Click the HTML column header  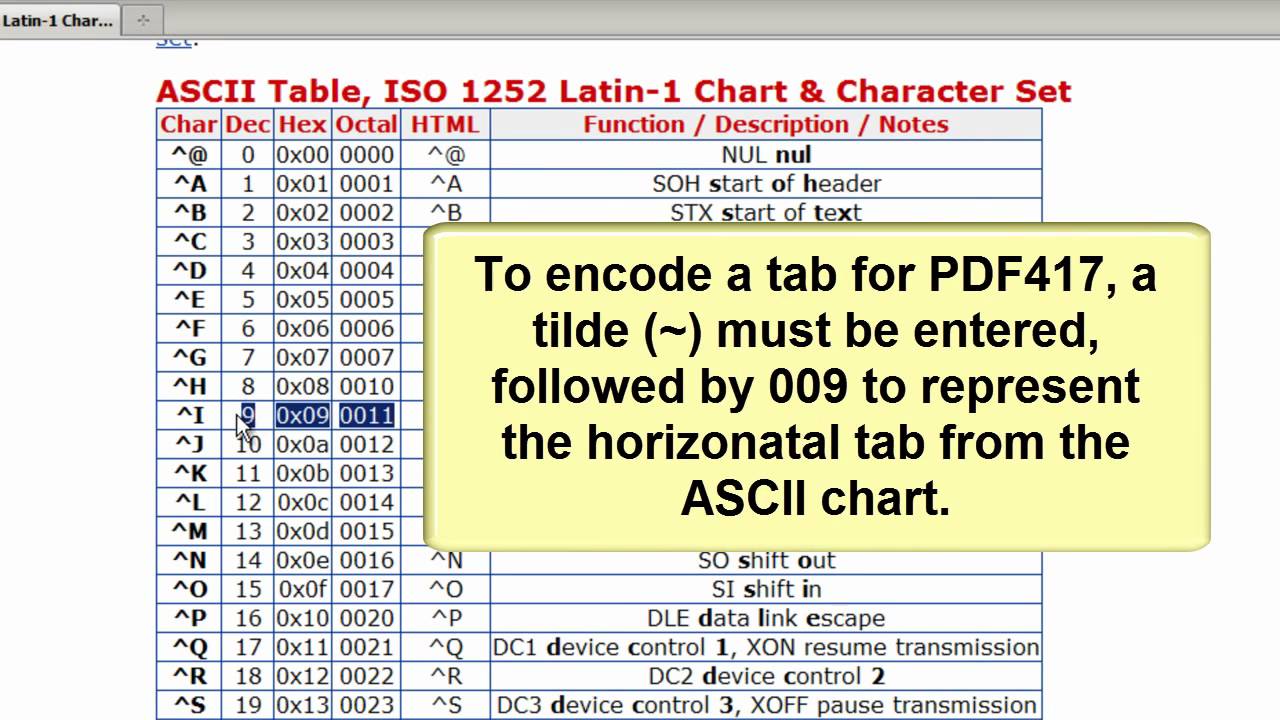(445, 124)
